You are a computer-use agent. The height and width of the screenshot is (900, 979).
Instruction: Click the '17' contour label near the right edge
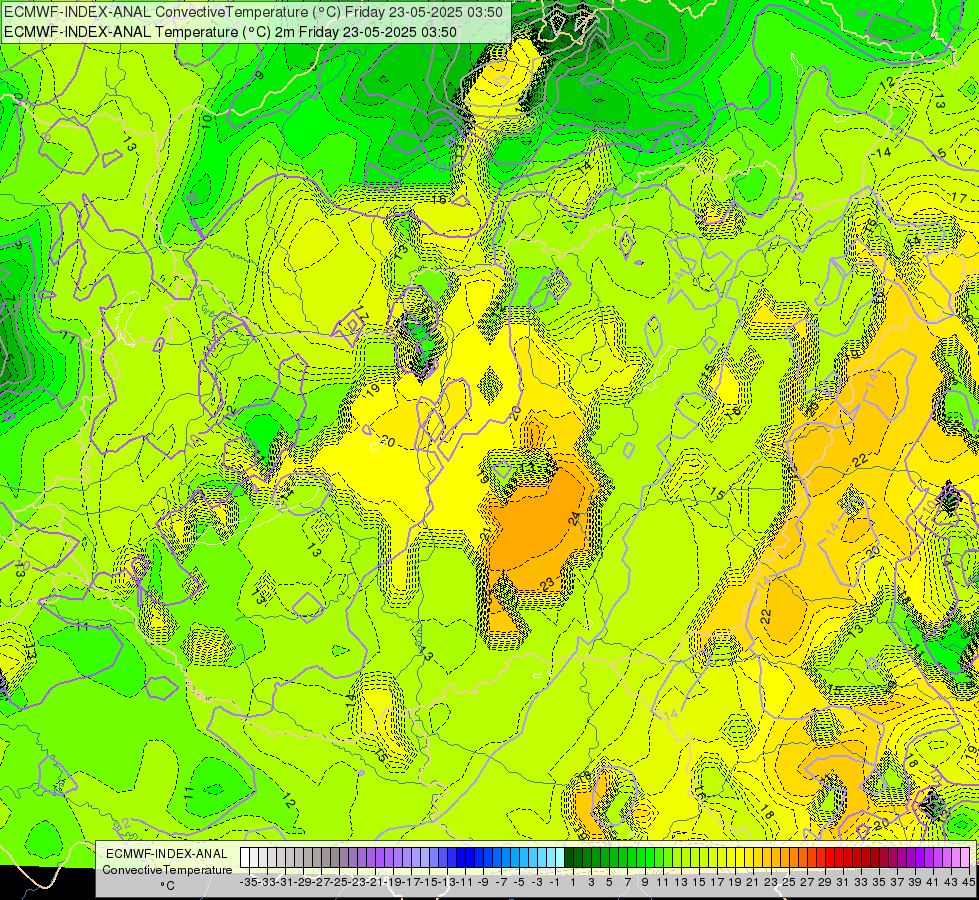click(960, 197)
